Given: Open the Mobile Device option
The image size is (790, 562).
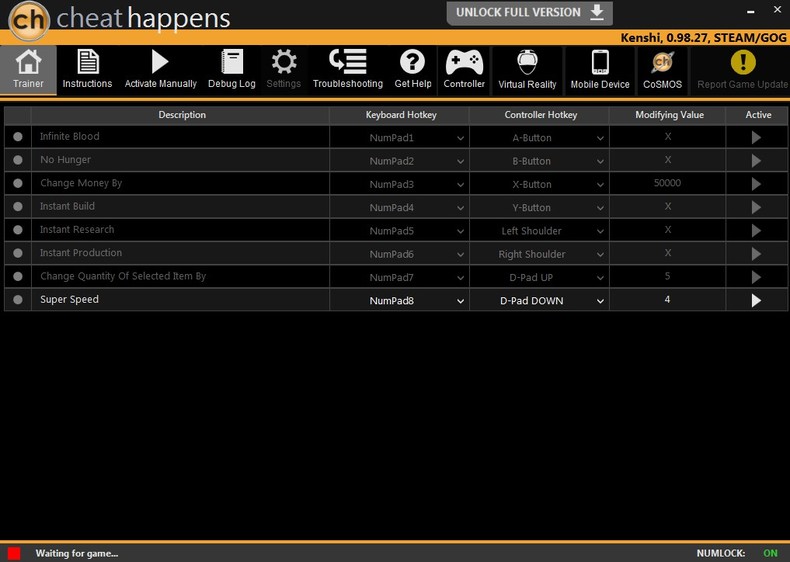Looking at the screenshot, I should pos(600,70).
